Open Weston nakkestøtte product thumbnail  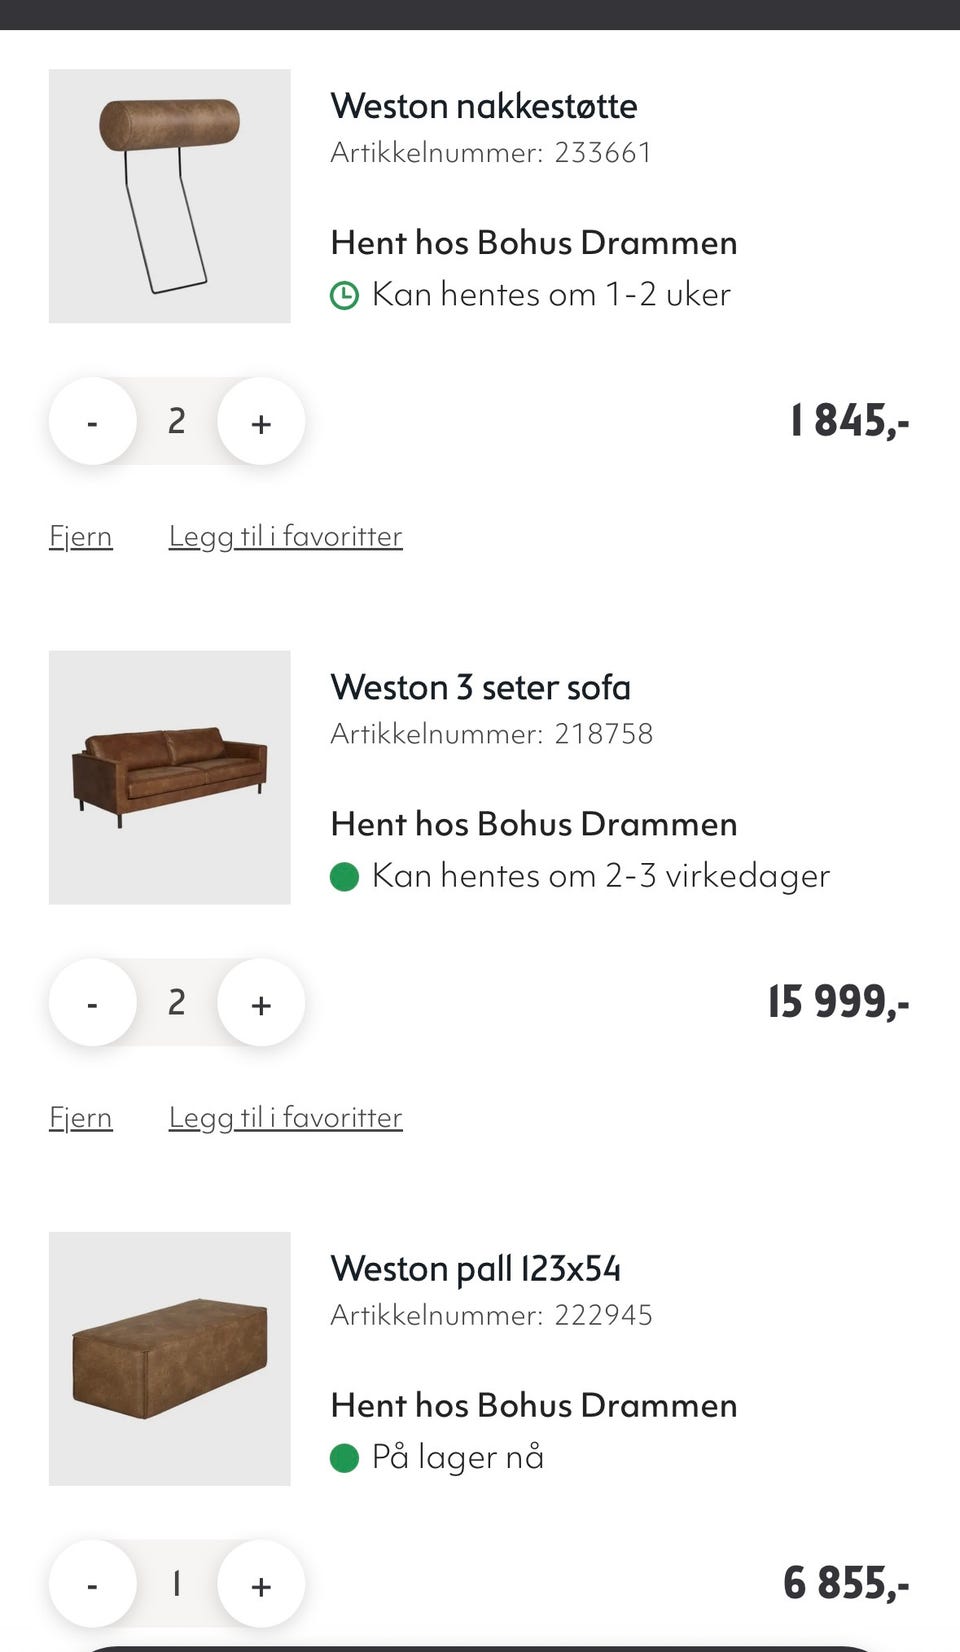pos(170,196)
